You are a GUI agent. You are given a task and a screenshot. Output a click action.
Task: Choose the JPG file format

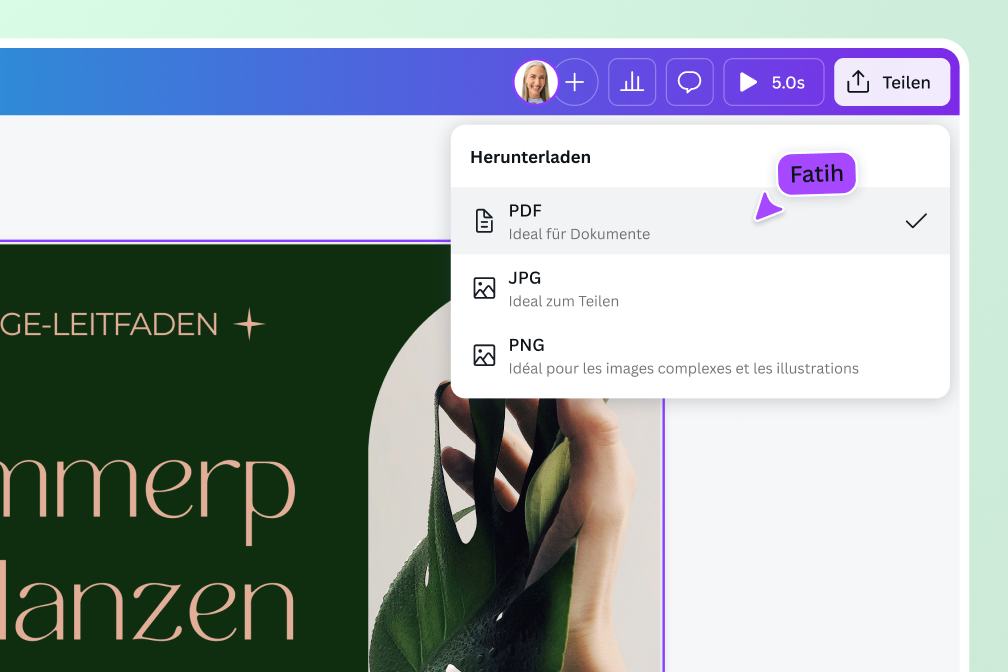[x=700, y=288]
